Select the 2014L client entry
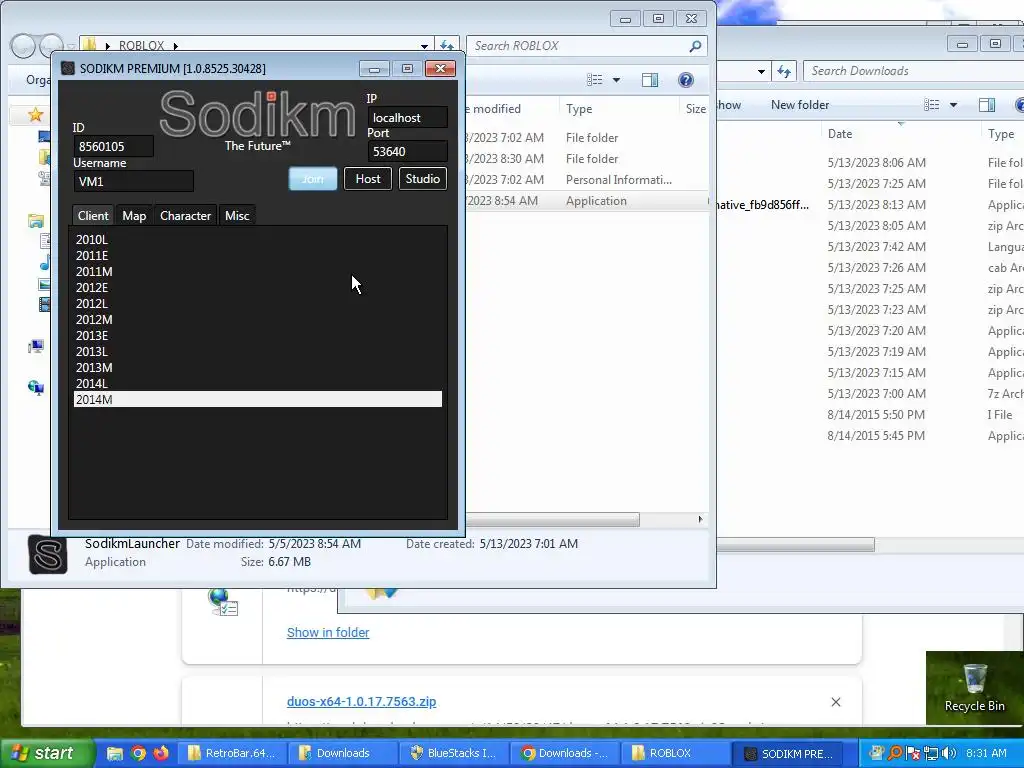Image resolution: width=1024 pixels, height=768 pixels. coord(257,383)
